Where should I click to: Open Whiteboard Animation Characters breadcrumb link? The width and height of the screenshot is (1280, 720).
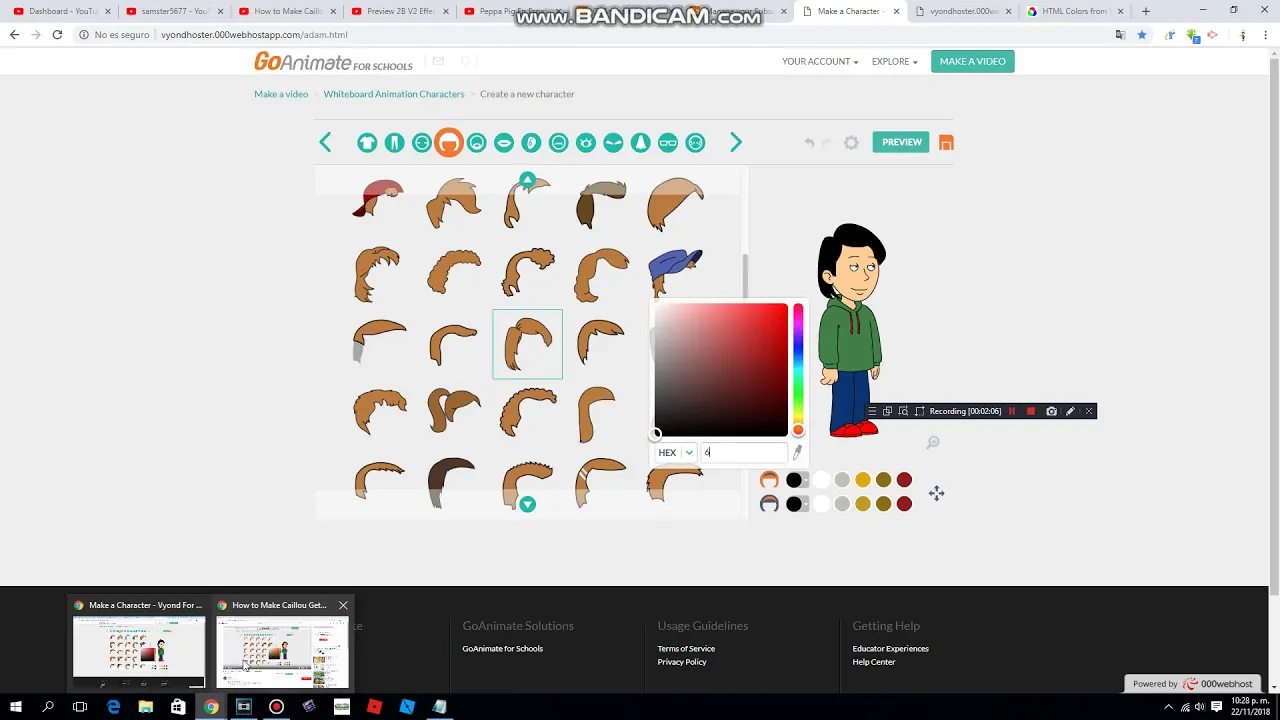point(394,94)
